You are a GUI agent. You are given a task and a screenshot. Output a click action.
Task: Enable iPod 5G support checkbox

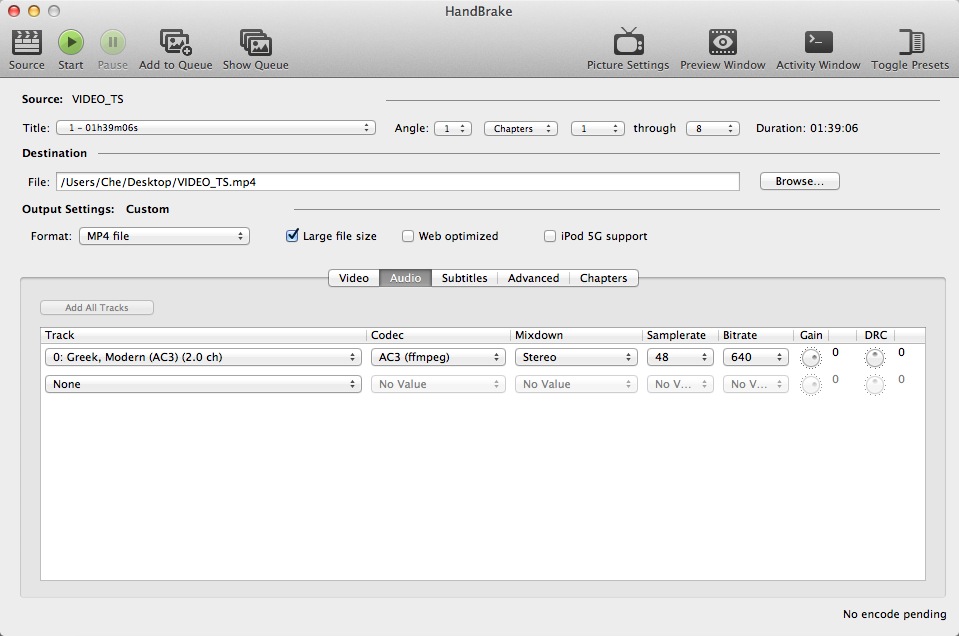tap(550, 236)
